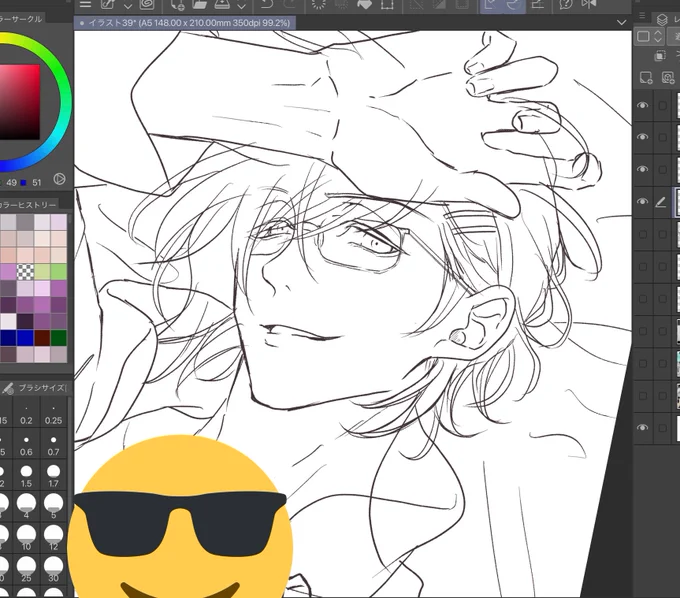This screenshot has width=680, height=598.
Task: Click the Redo arrow
Action: click(x=289, y=4)
